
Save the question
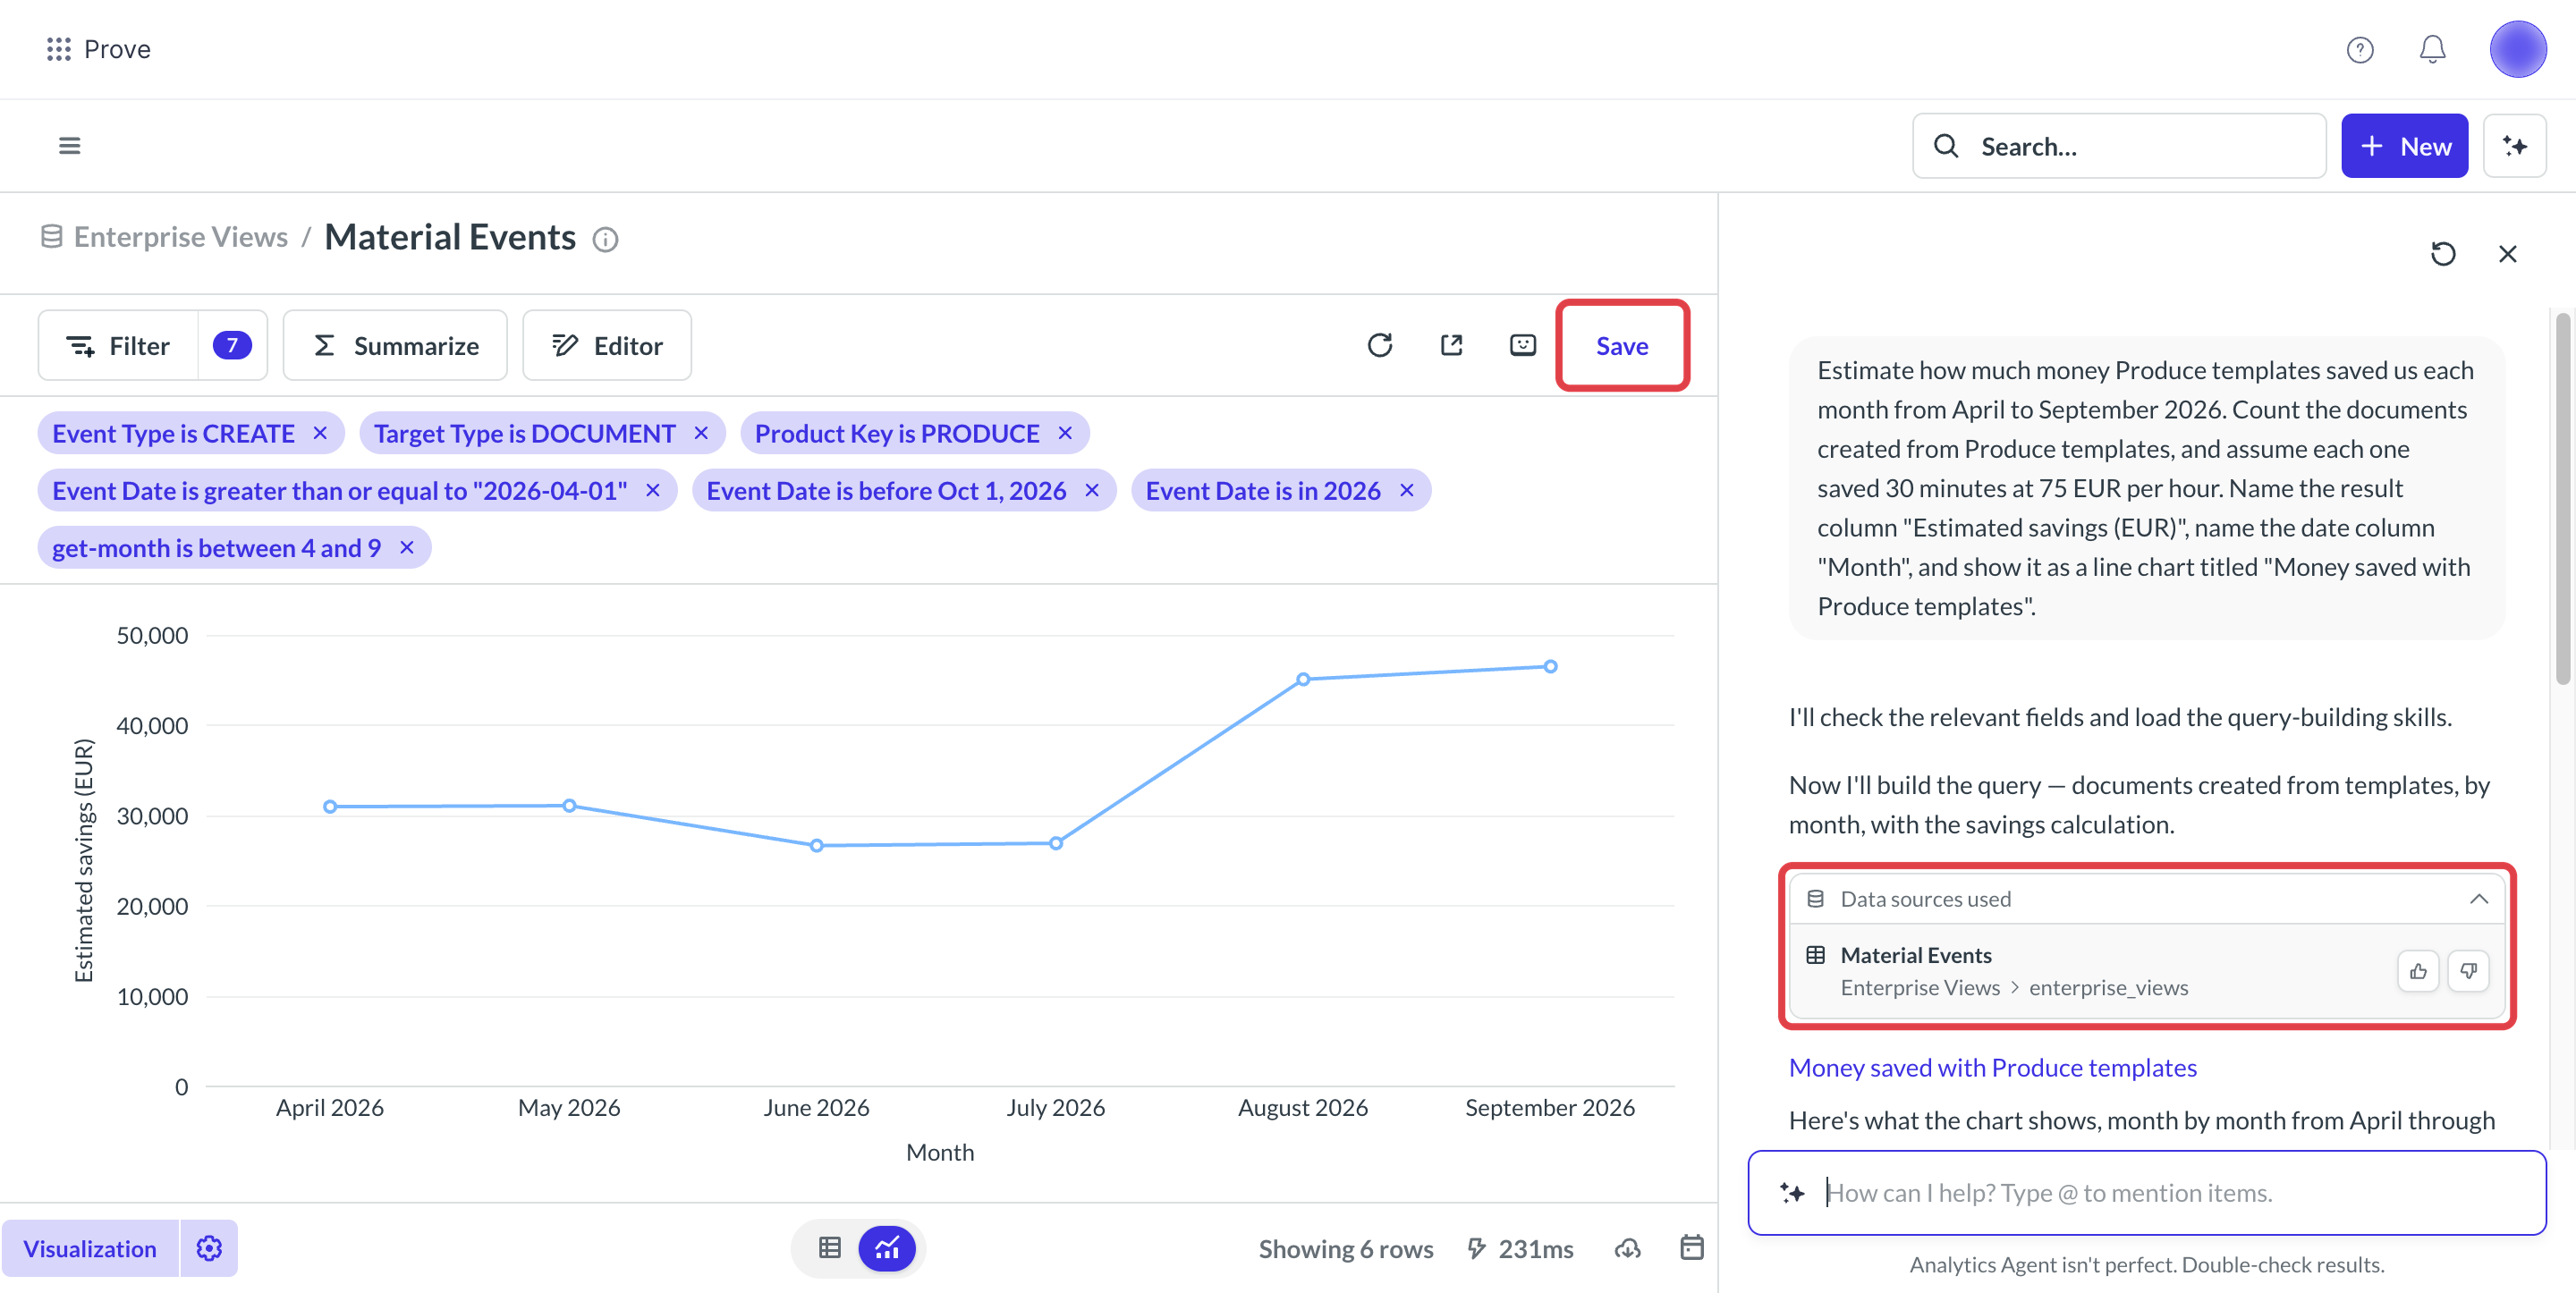tap(1622, 345)
